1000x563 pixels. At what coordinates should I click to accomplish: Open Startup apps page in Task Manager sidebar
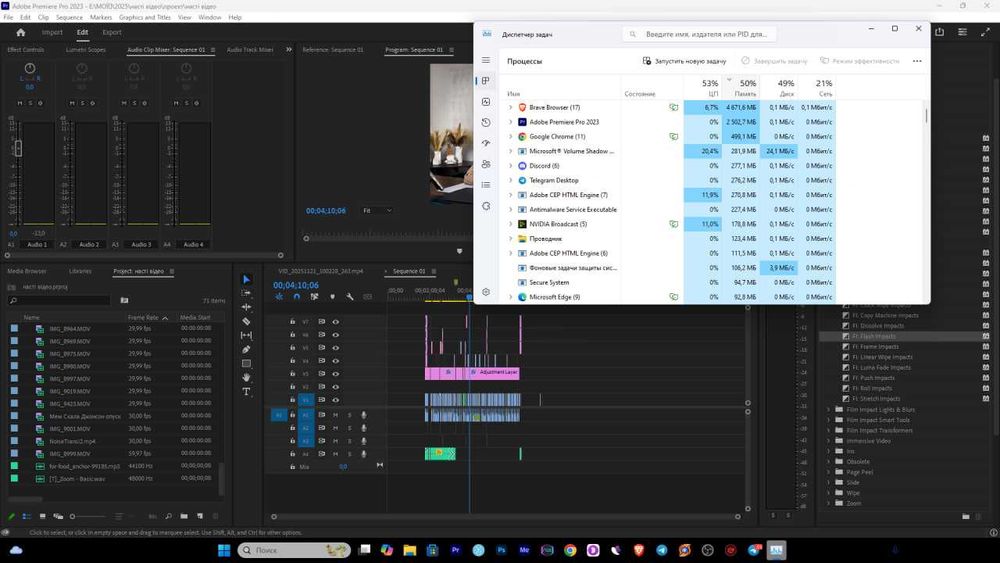[486, 143]
